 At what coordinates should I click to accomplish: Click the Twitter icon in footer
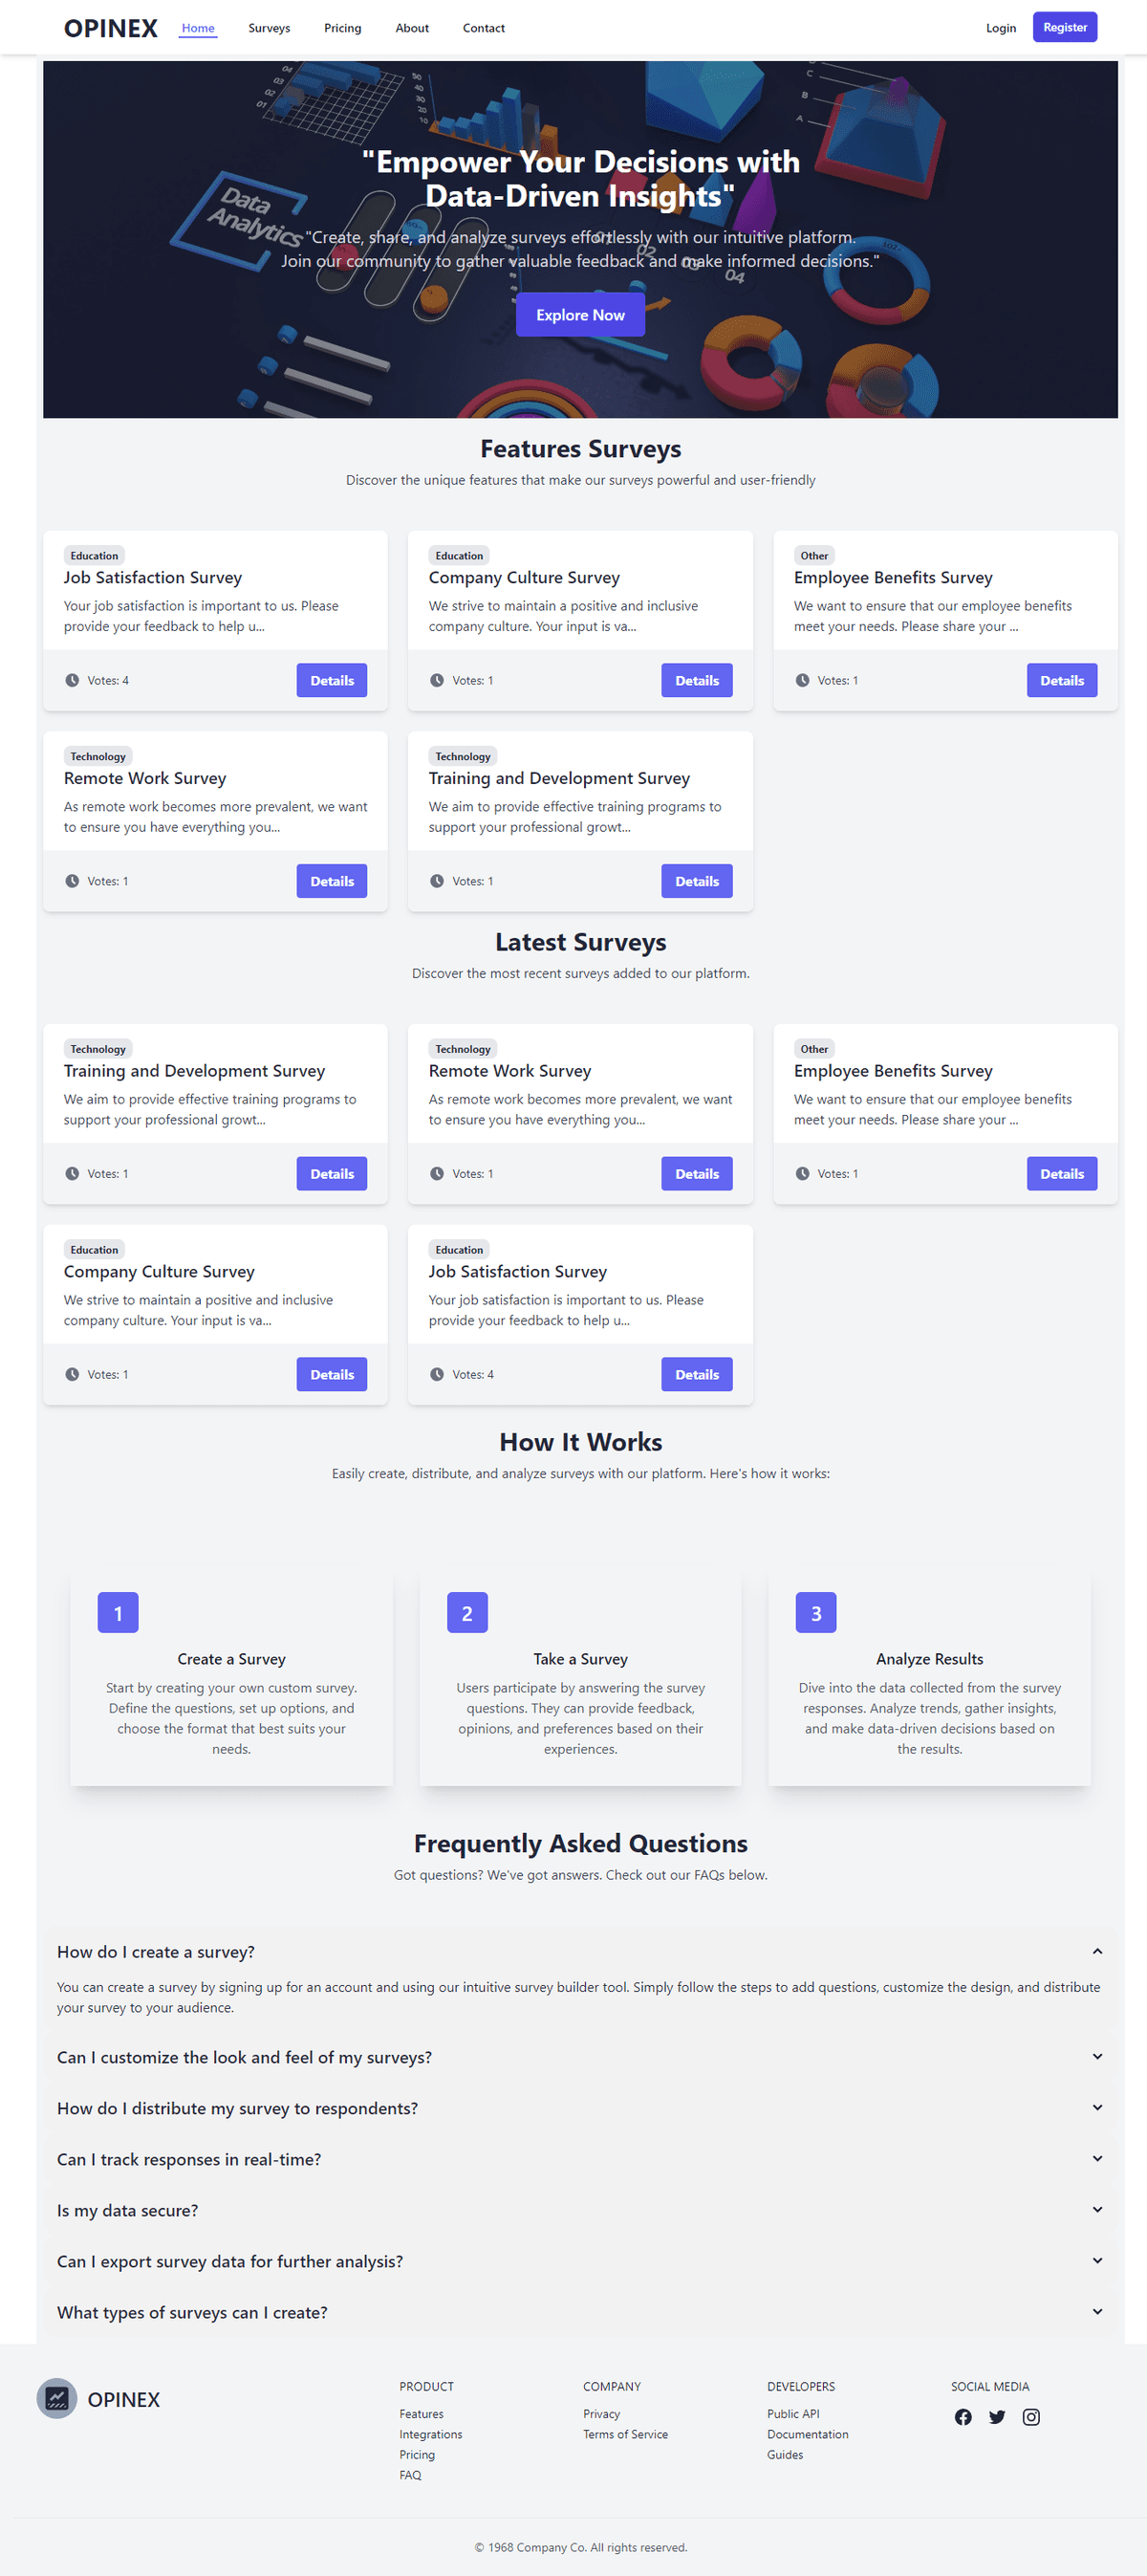[997, 2417]
